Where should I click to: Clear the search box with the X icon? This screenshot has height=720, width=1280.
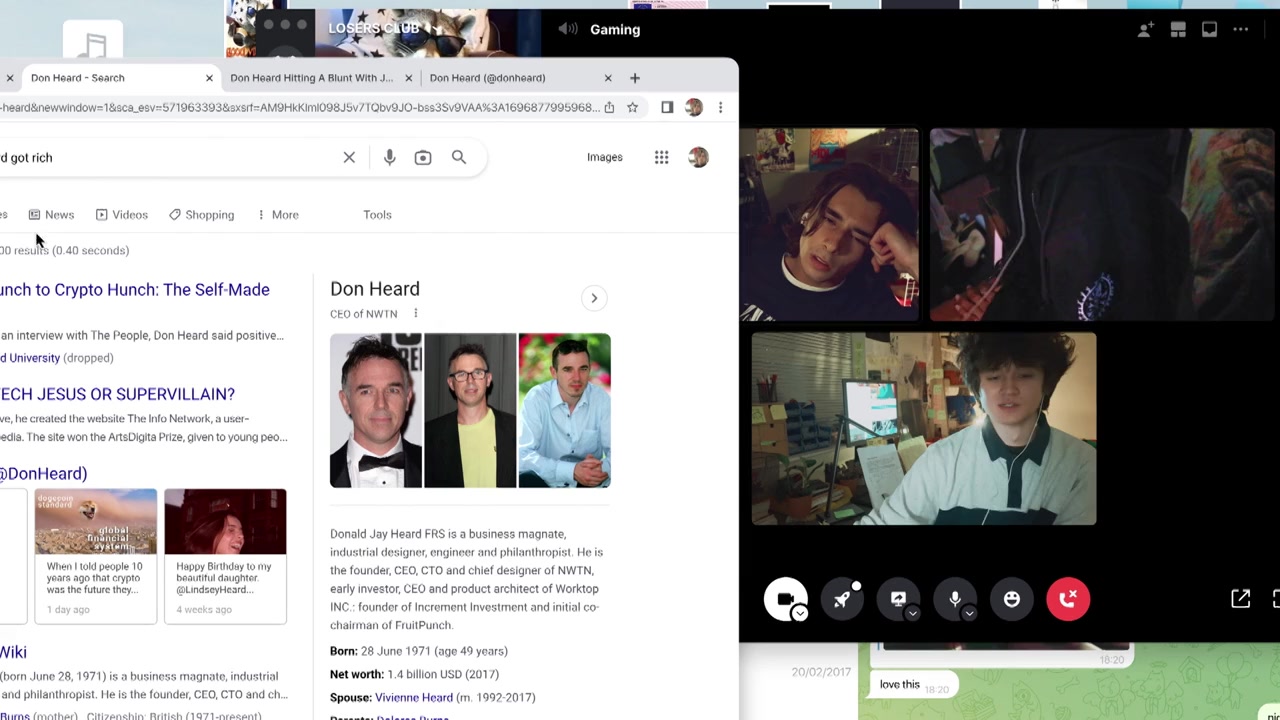point(349,157)
